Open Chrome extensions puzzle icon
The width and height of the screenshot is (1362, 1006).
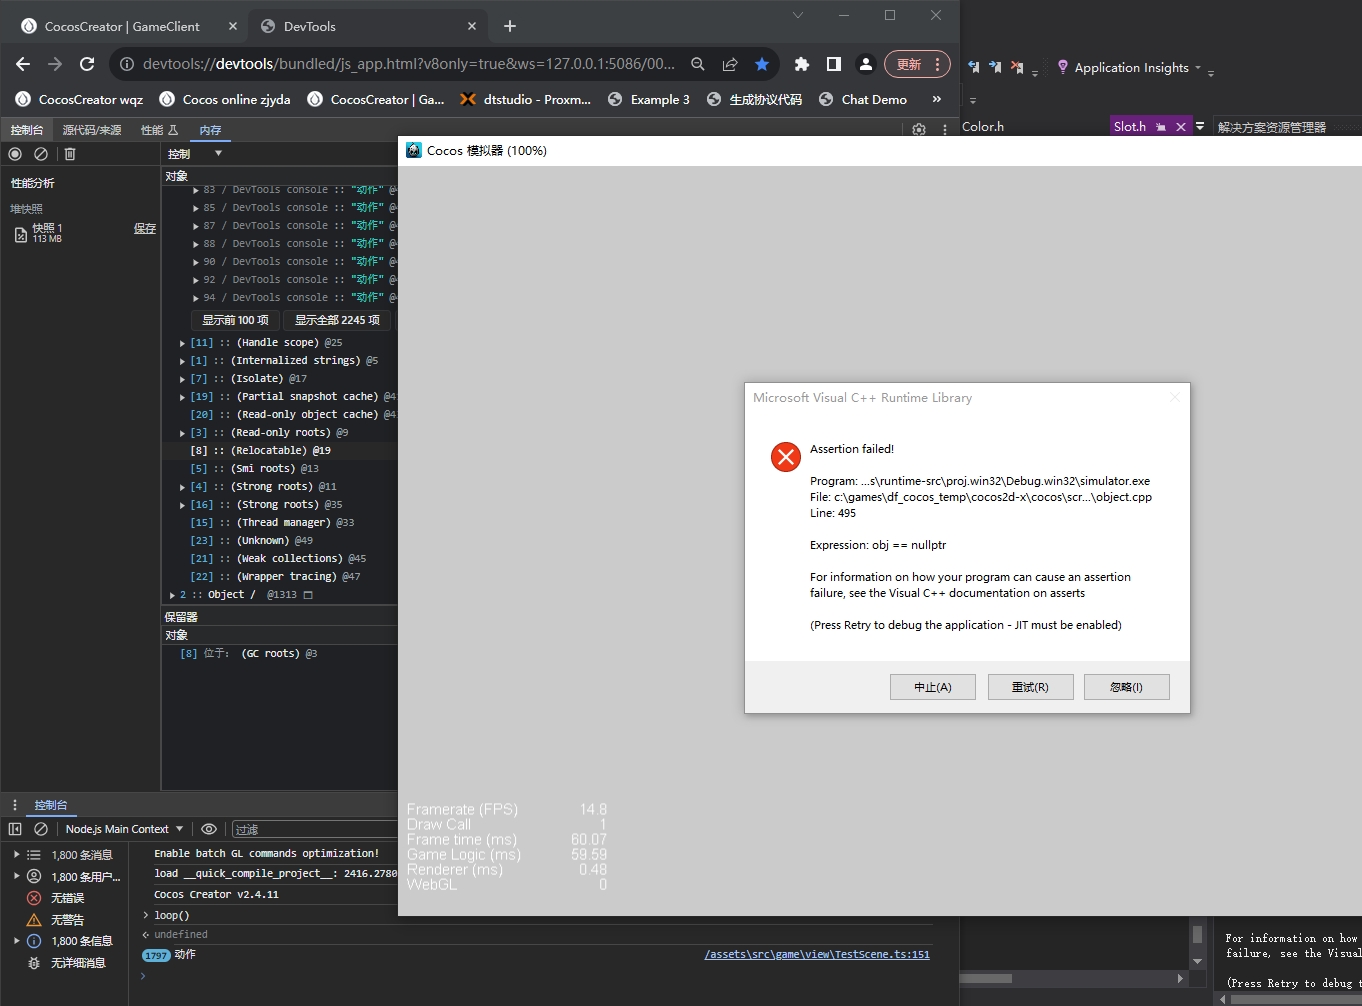pyautogui.click(x=801, y=64)
